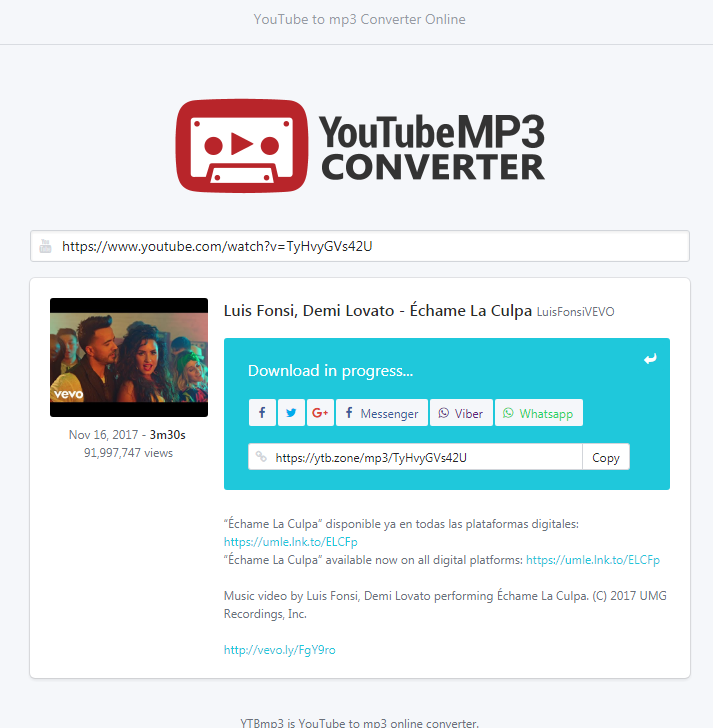This screenshot has width=713, height=728.
Task: Click the chain link icon in share field
Action: click(x=261, y=456)
